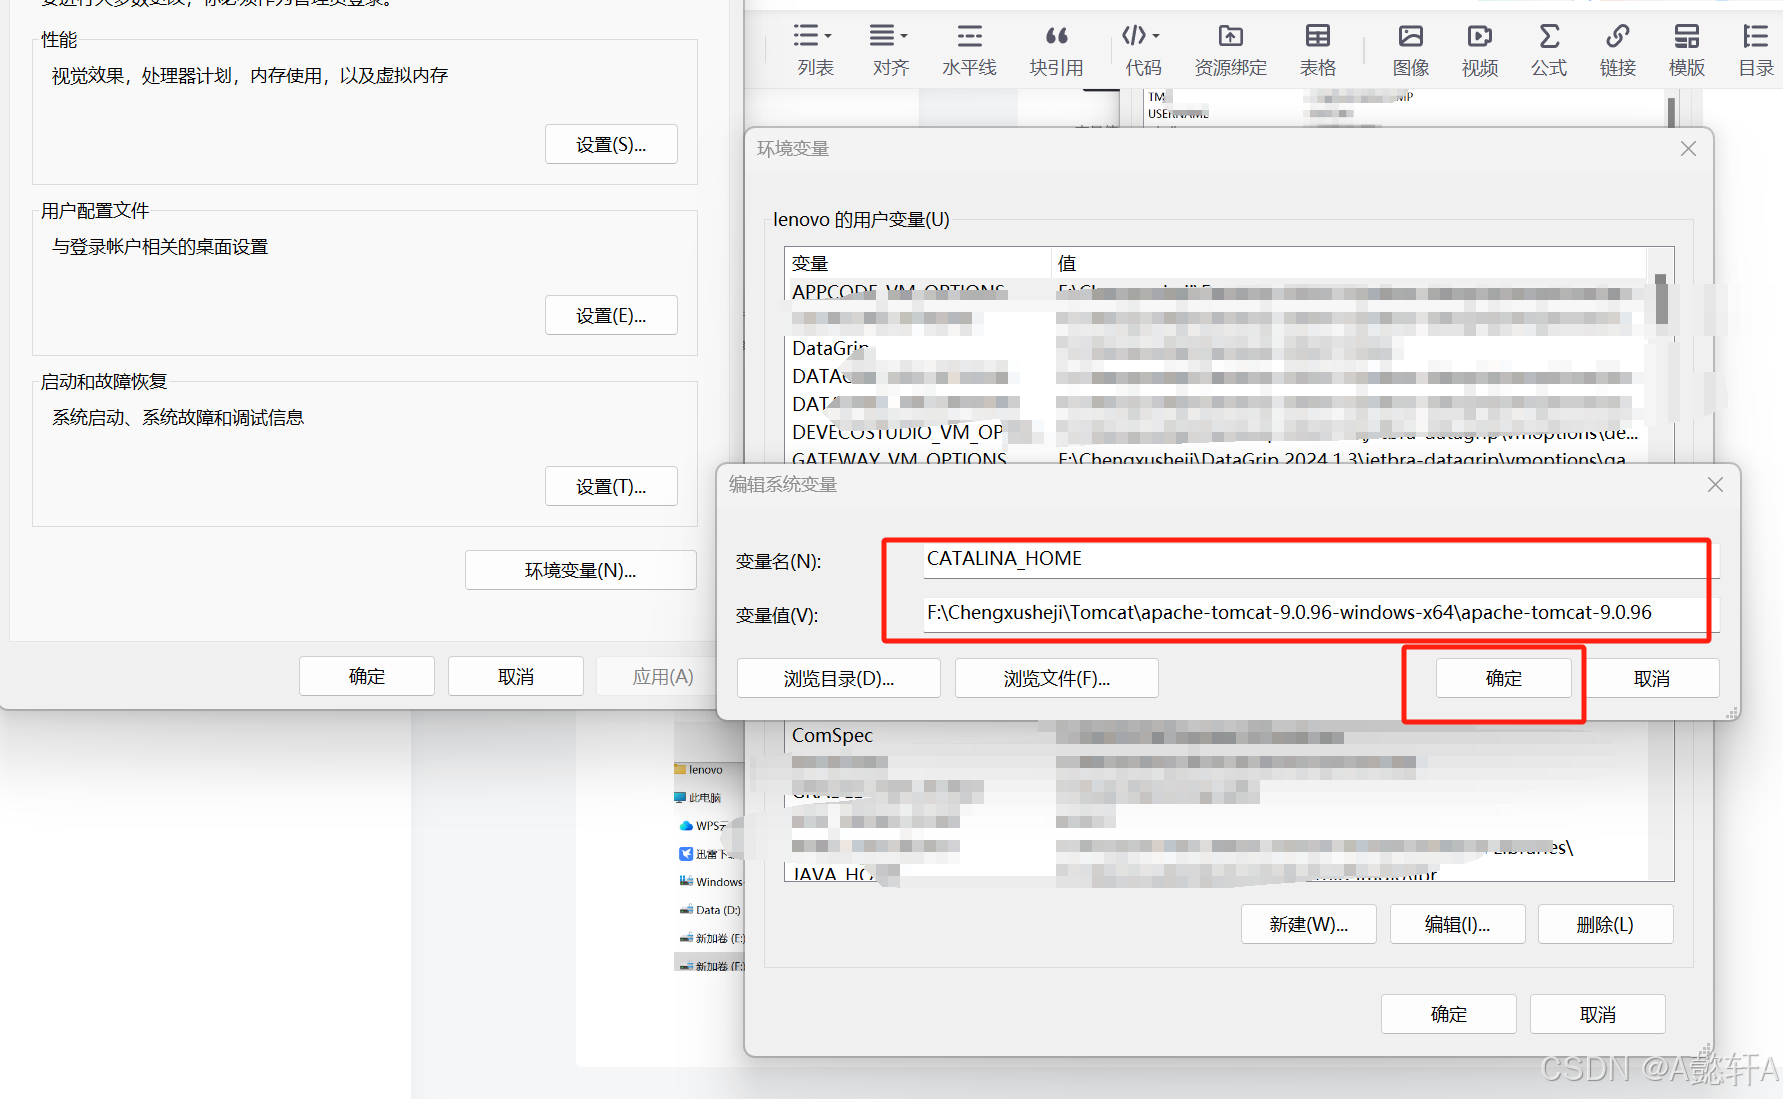Open the 资源绑定 resource binding tool

tap(1230, 48)
